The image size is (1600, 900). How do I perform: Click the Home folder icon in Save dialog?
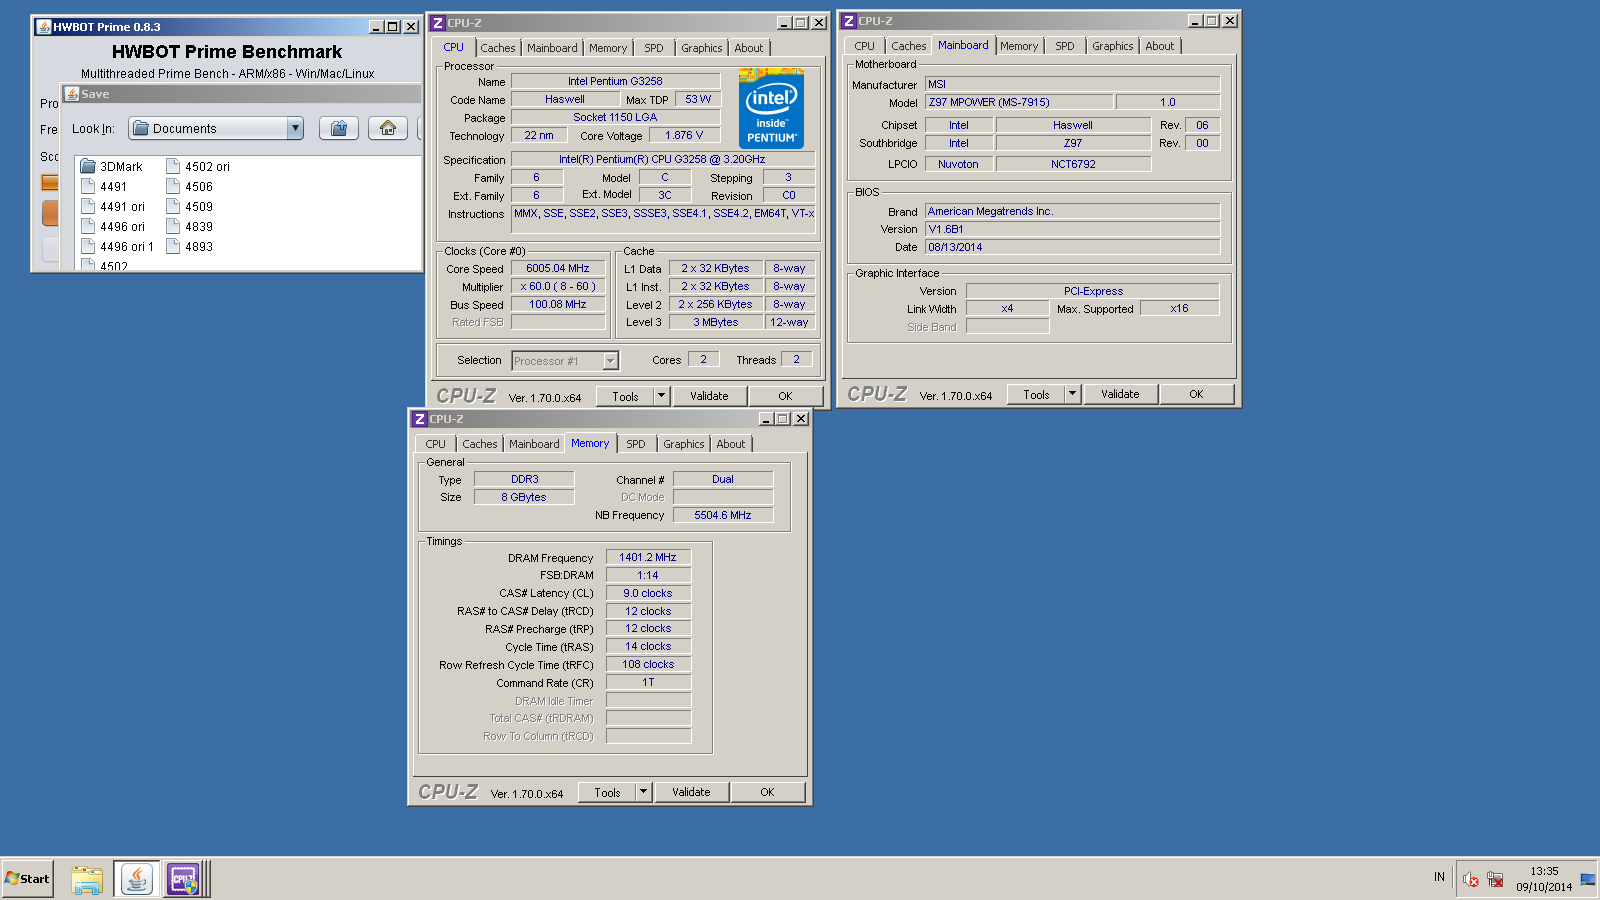pyautogui.click(x=388, y=128)
